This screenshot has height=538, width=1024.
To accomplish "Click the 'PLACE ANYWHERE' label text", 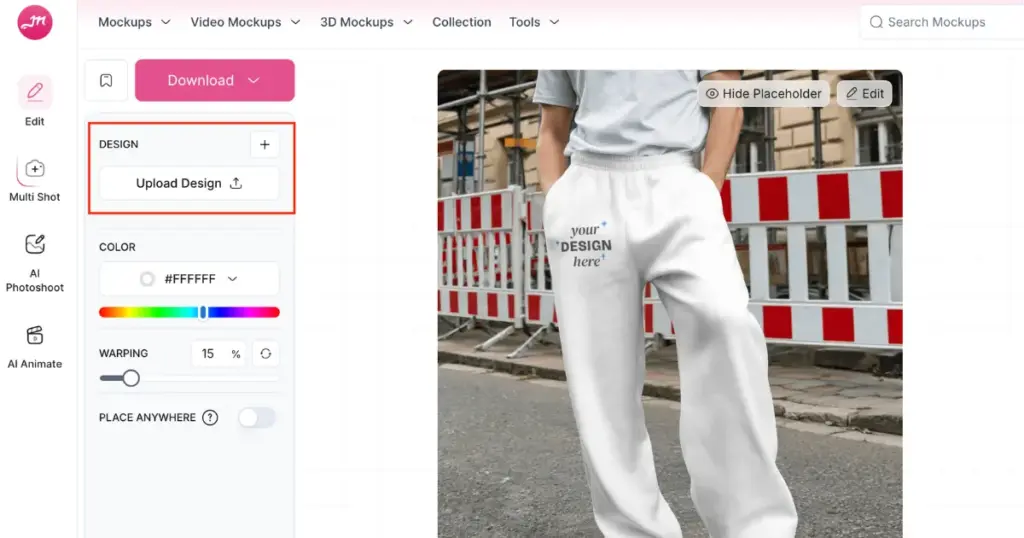I will tap(148, 417).
